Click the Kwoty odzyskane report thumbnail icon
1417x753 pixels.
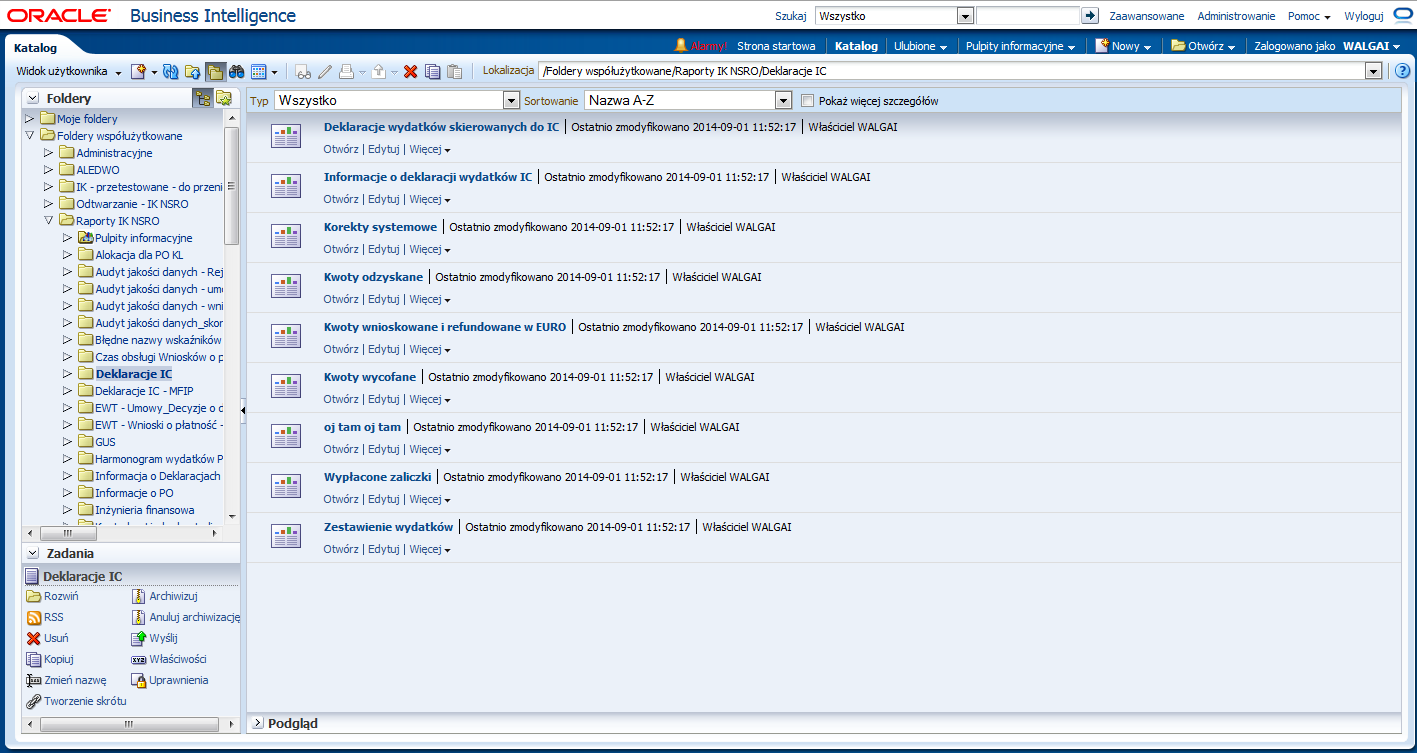(x=286, y=287)
